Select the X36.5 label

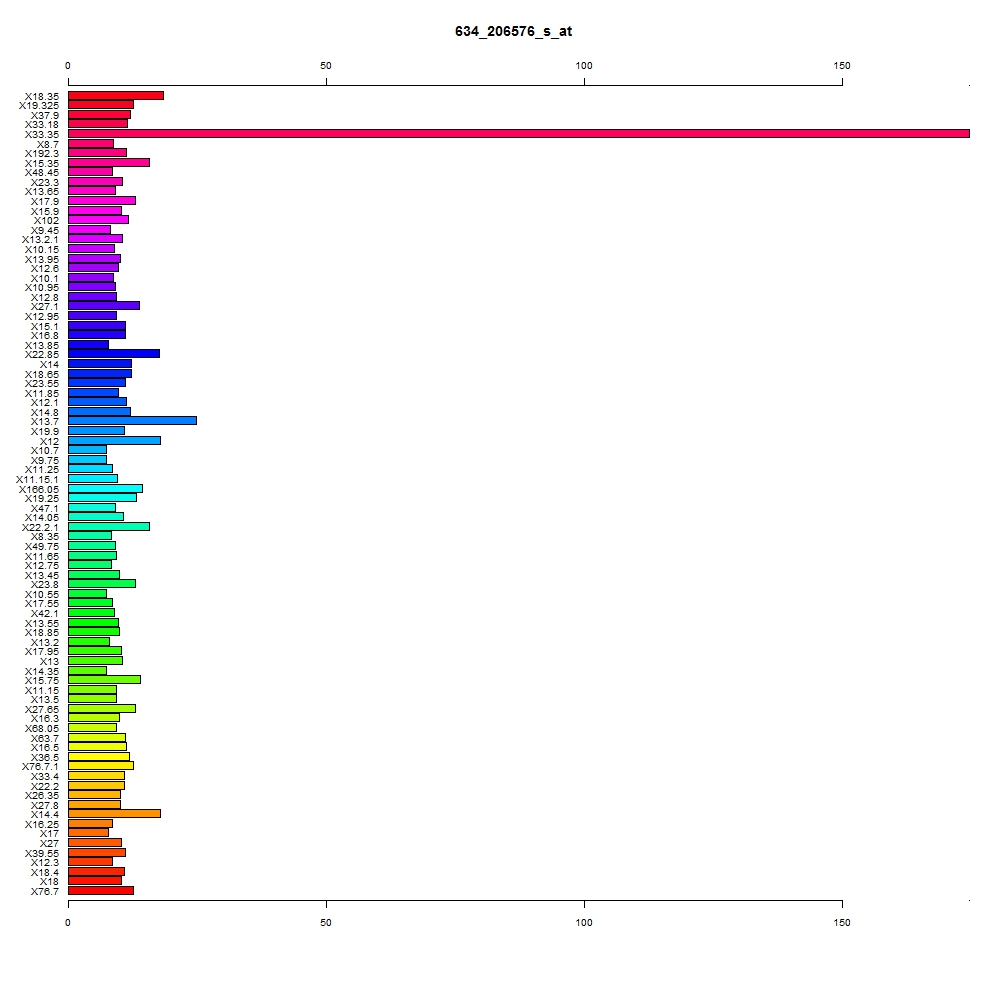coord(45,758)
